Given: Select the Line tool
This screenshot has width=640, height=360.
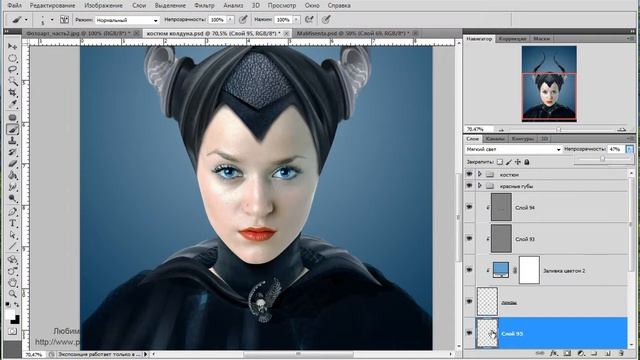Looking at the screenshot, I should pyautogui.click(x=13, y=247).
